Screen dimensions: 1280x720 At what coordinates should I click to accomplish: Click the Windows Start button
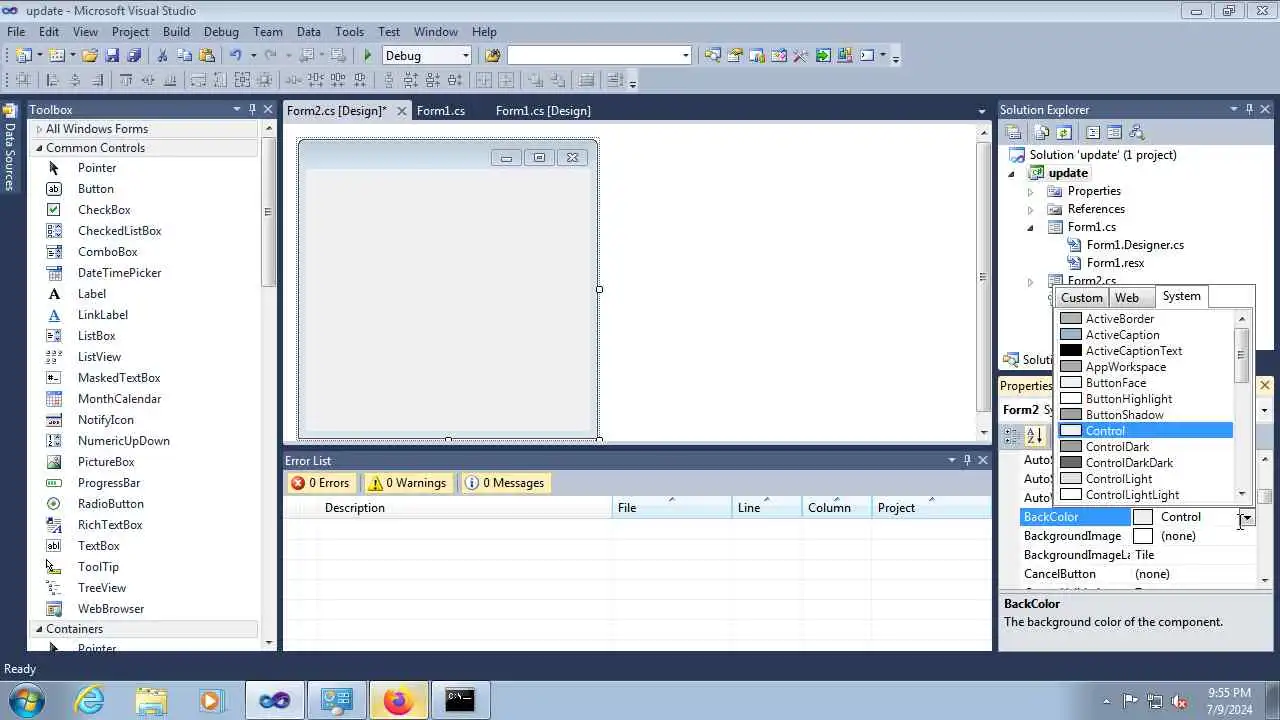click(x=25, y=701)
